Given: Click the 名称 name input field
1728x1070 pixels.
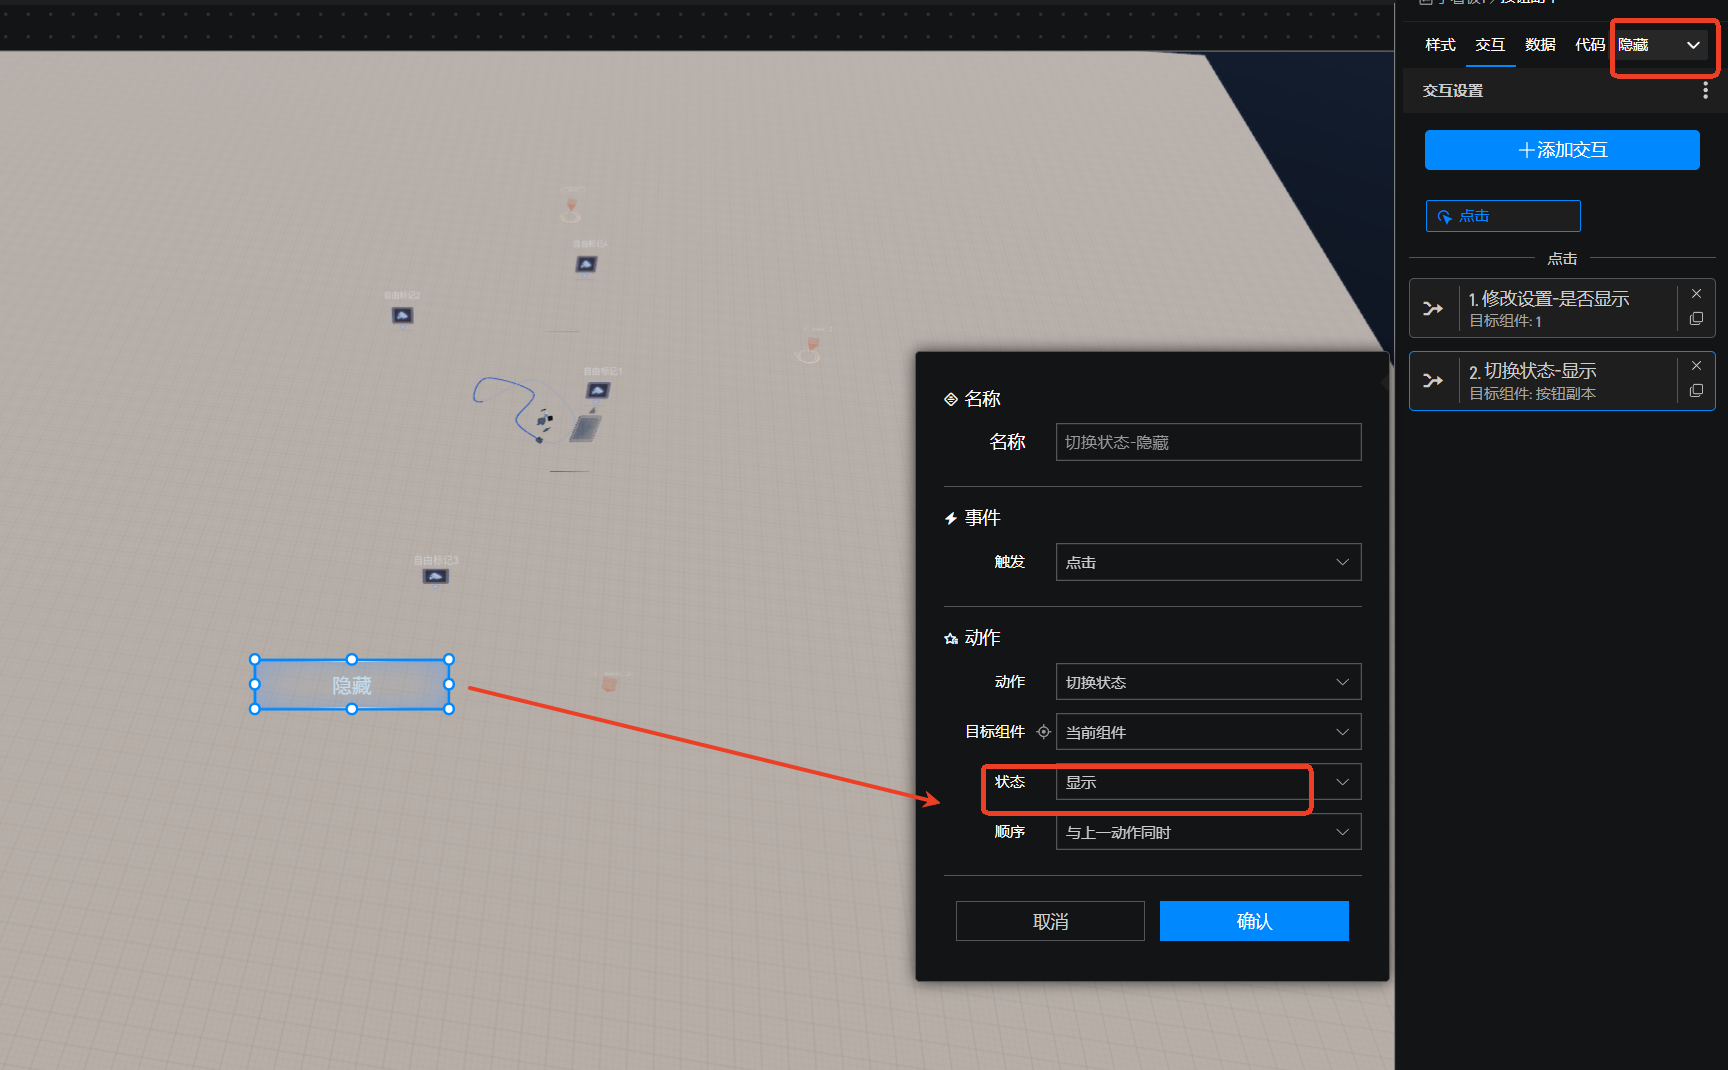Looking at the screenshot, I should point(1208,442).
